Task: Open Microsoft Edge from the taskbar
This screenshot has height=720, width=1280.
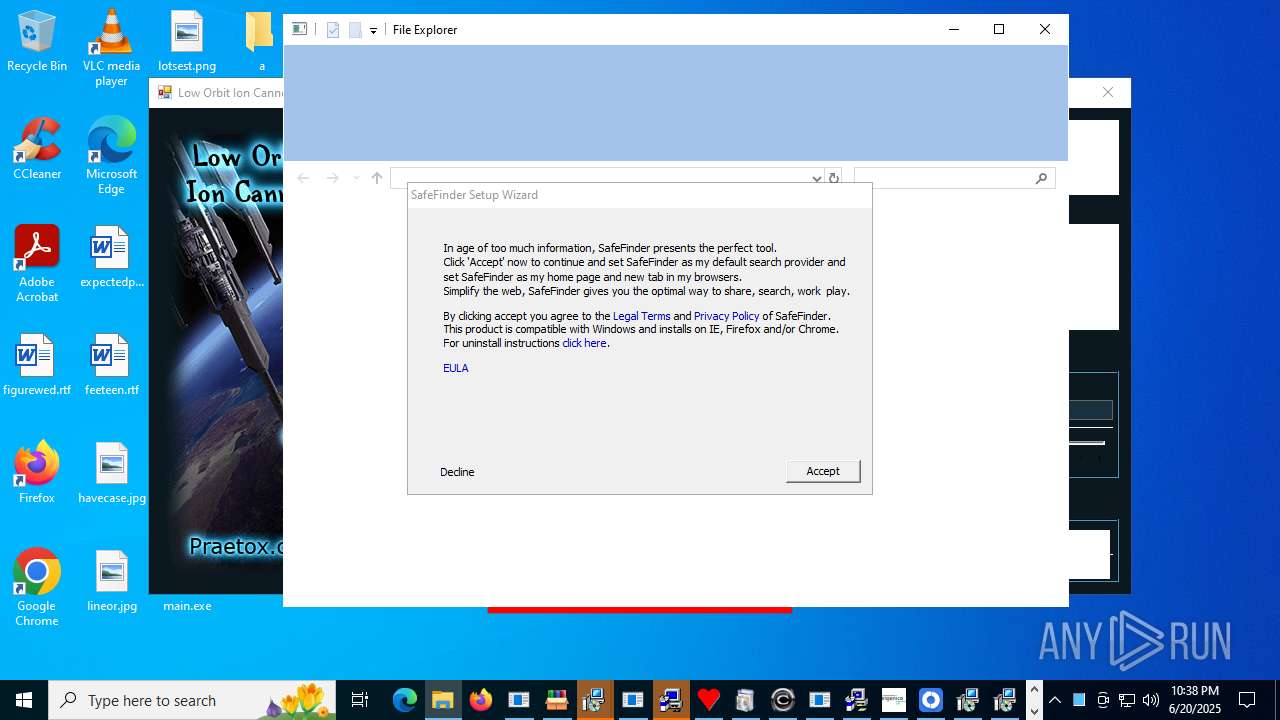Action: [404, 700]
